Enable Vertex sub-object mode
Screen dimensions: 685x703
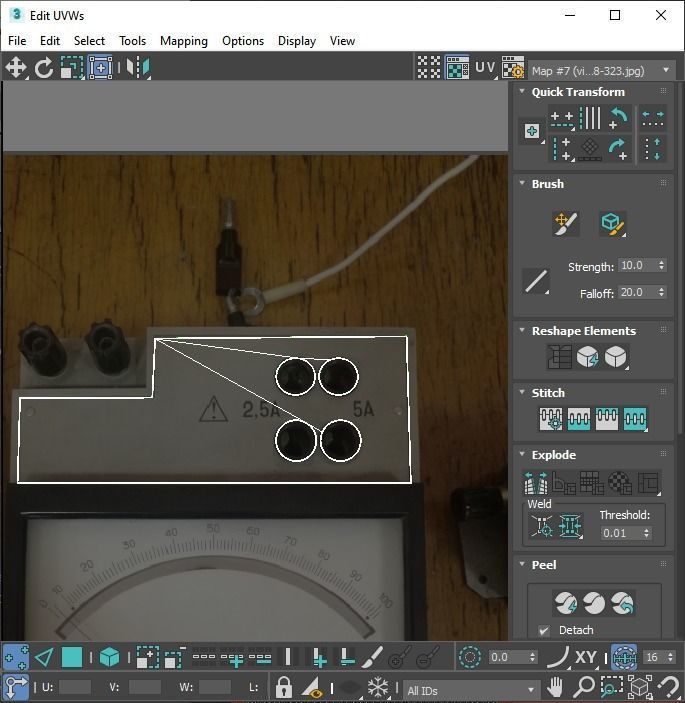pyautogui.click(x=16, y=657)
